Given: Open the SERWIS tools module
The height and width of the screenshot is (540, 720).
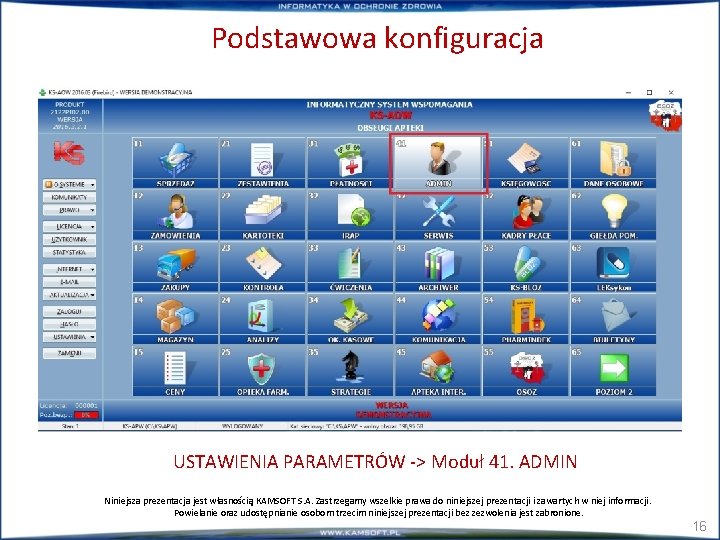Looking at the screenshot, I should pos(439,215).
